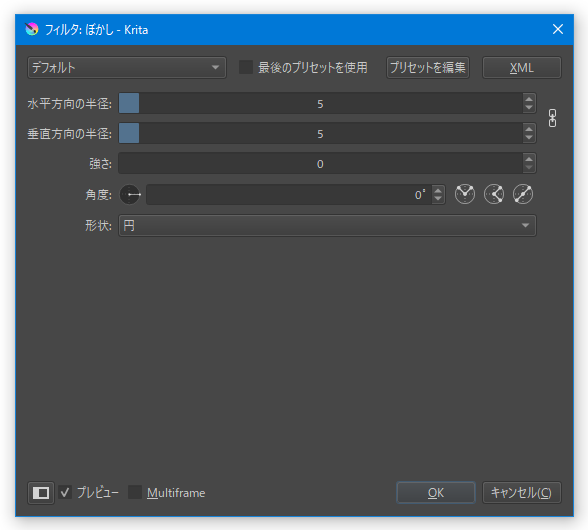Increase 強さ value with up arrow
The image size is (588, 530).
coord(529,159)
